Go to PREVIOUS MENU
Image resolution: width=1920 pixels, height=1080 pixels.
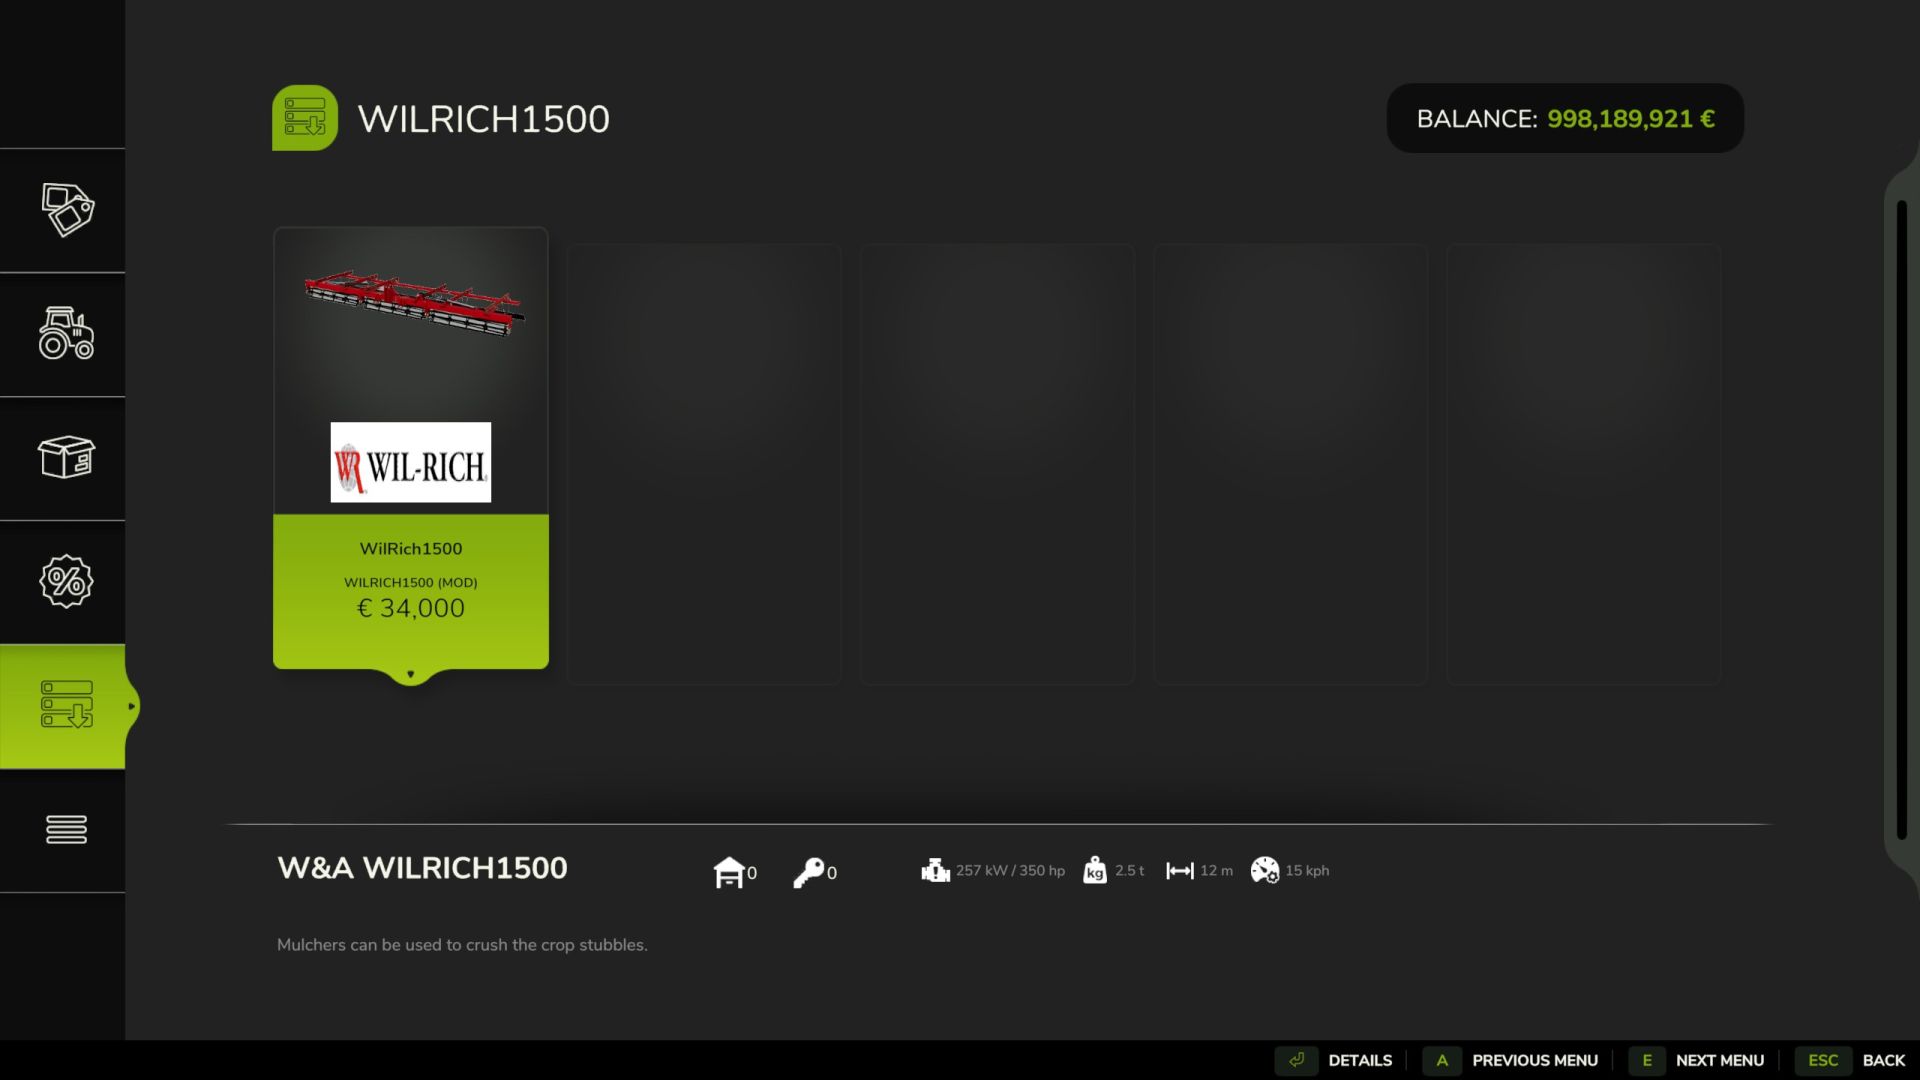1535,1060
